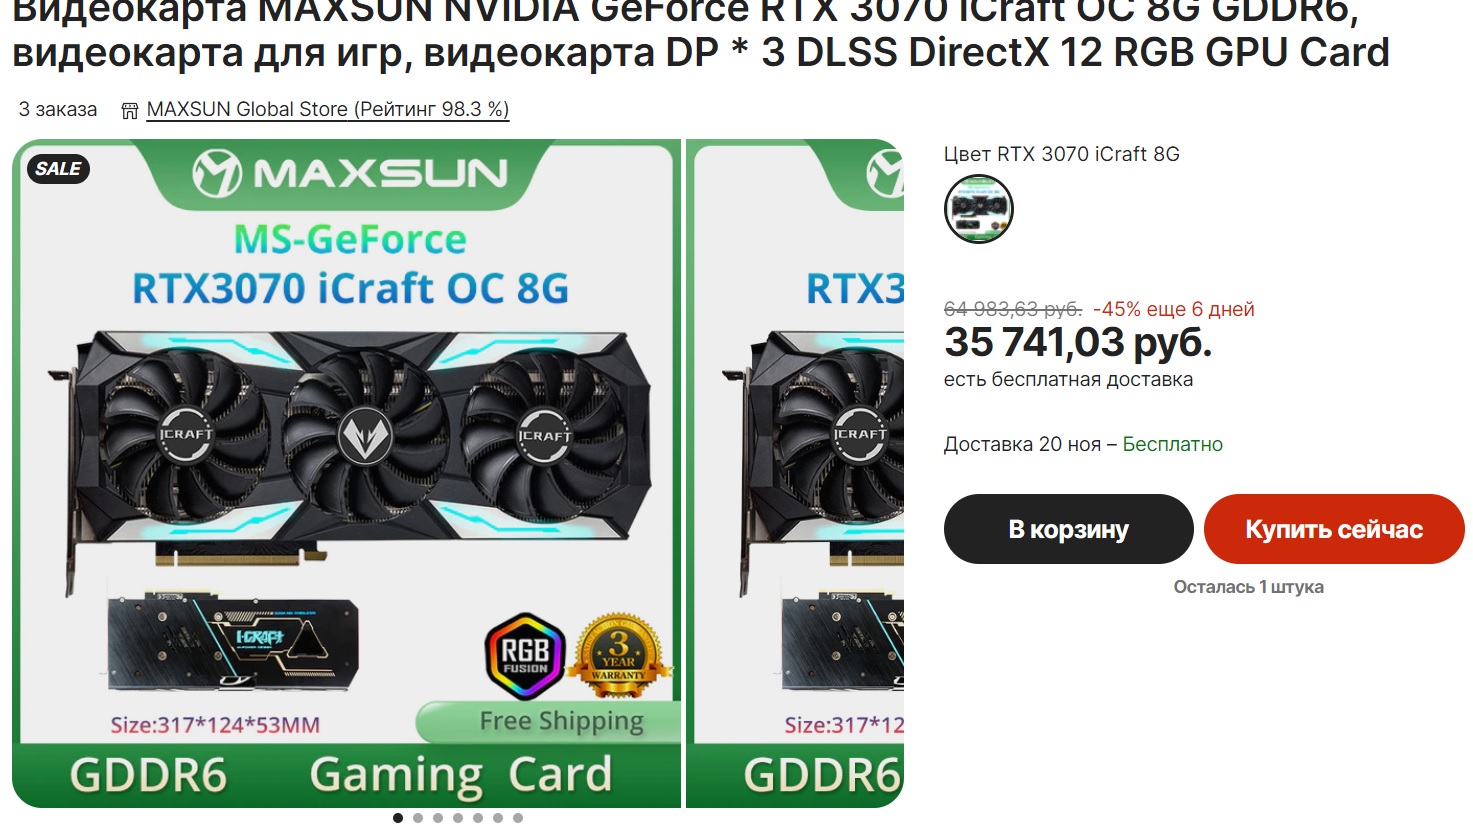Viewport: 1473px width, 826px height.
Task: Select the RTX 3070 iCraft 8G color swatch
Action: [979, 209]
